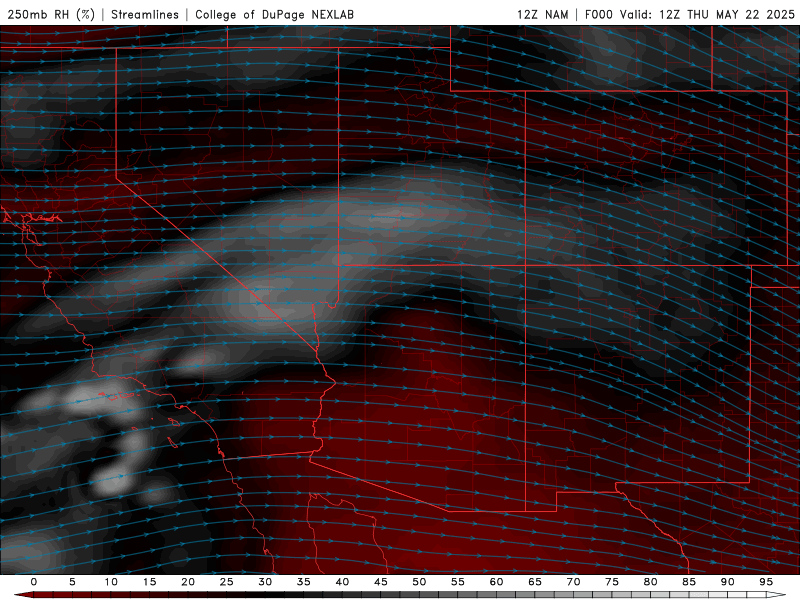Click the 20 label on color scale
Viewport: 800px width, 600px height.
pyautogui.click(x=188, y=582)
